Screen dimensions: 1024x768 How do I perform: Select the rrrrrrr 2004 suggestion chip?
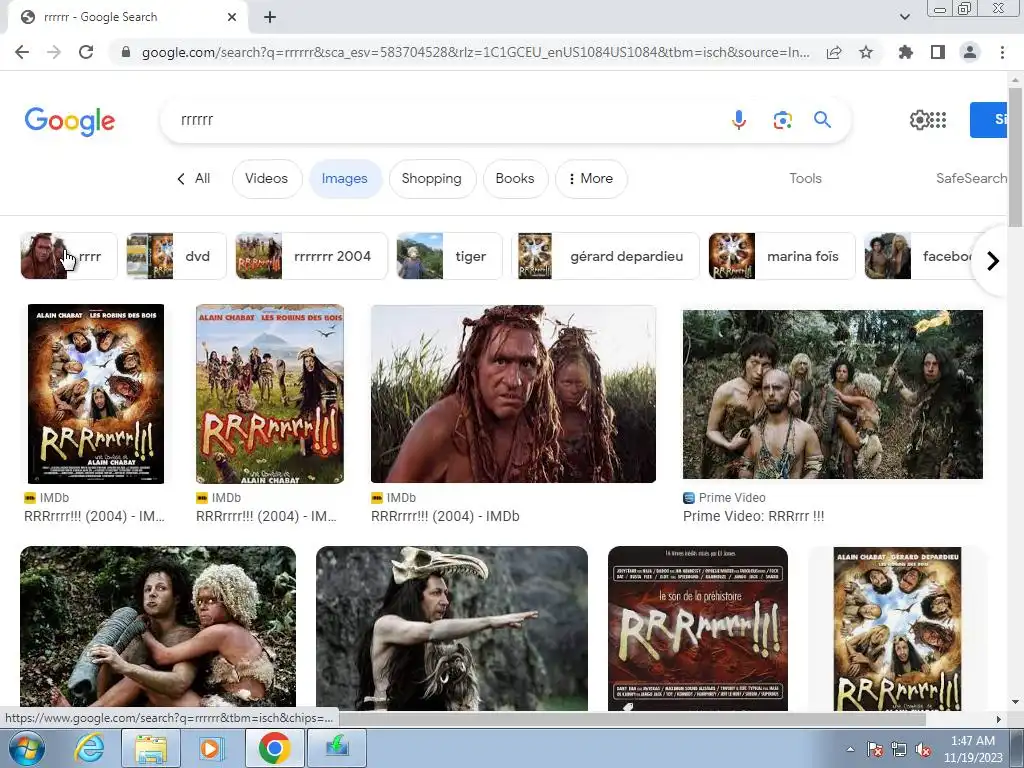pos(311,256)
